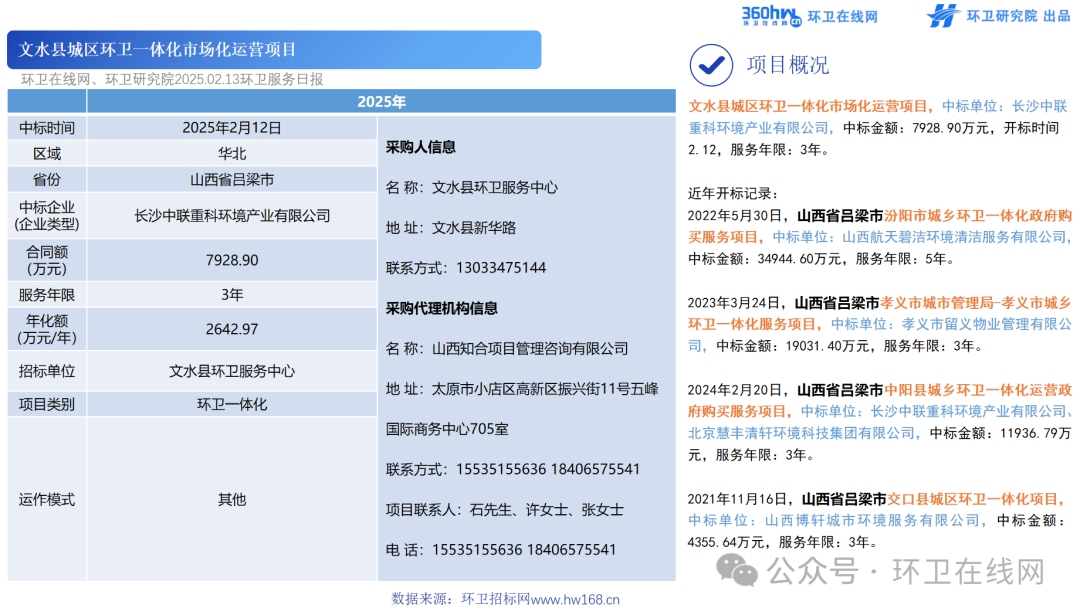Viewport: 1080px width, 615px height.
Task: Click the 中标企业(企业类型) label
Action: click(47, 216)
